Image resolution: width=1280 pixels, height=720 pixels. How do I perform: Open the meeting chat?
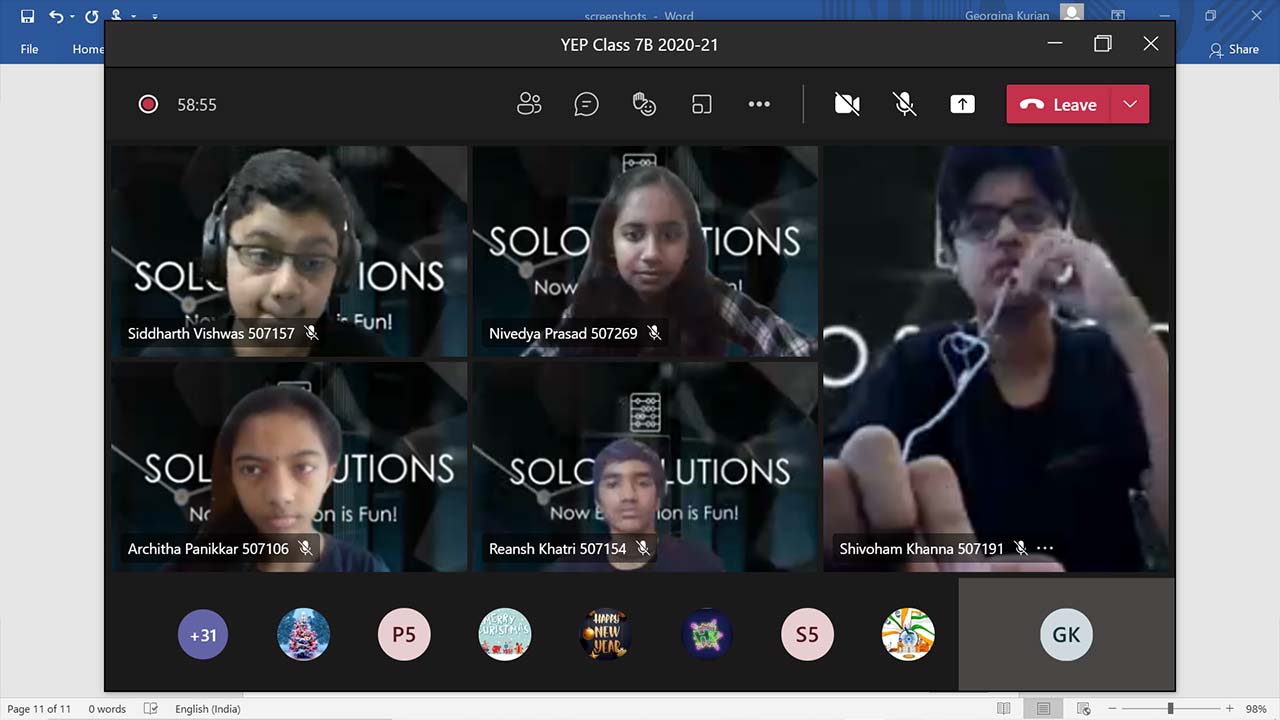[x=586, y=104]
